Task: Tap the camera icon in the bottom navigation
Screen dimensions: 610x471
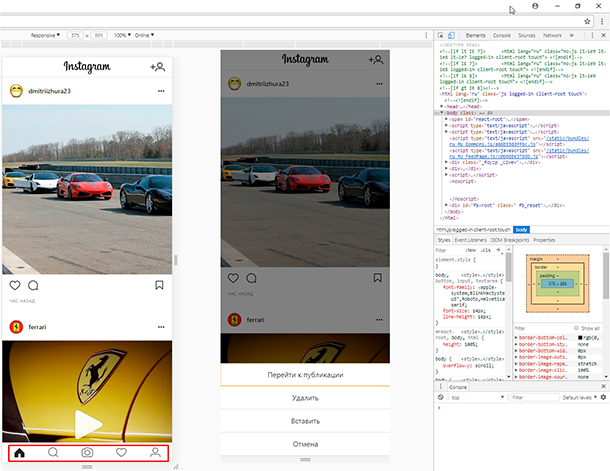Action: [x=87, y=453]
